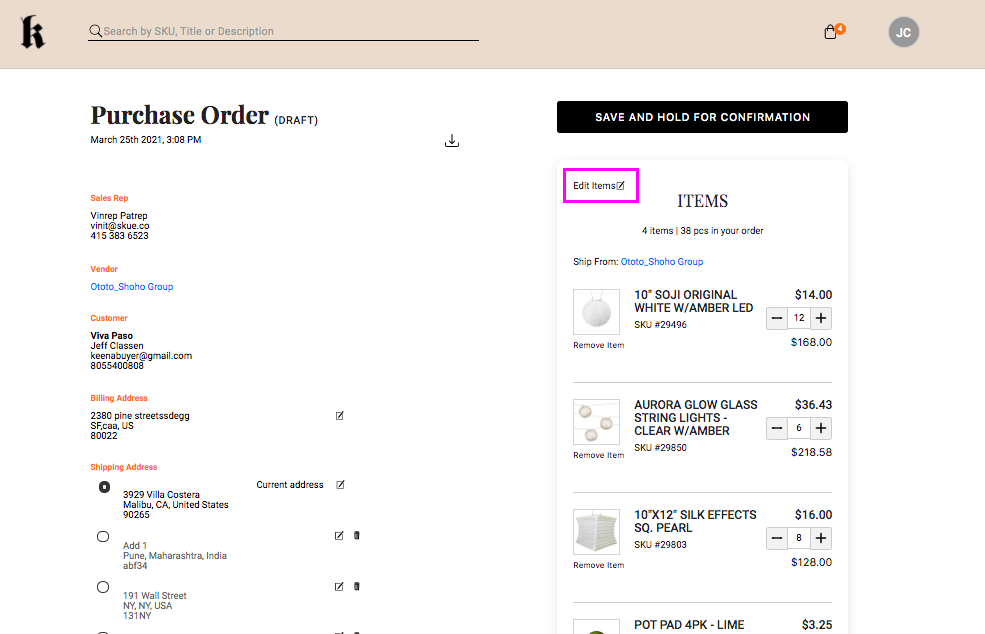Remove the AURORA GLOW GLASS item
This screenshot has width=985, height=634.
coord(596,455)
